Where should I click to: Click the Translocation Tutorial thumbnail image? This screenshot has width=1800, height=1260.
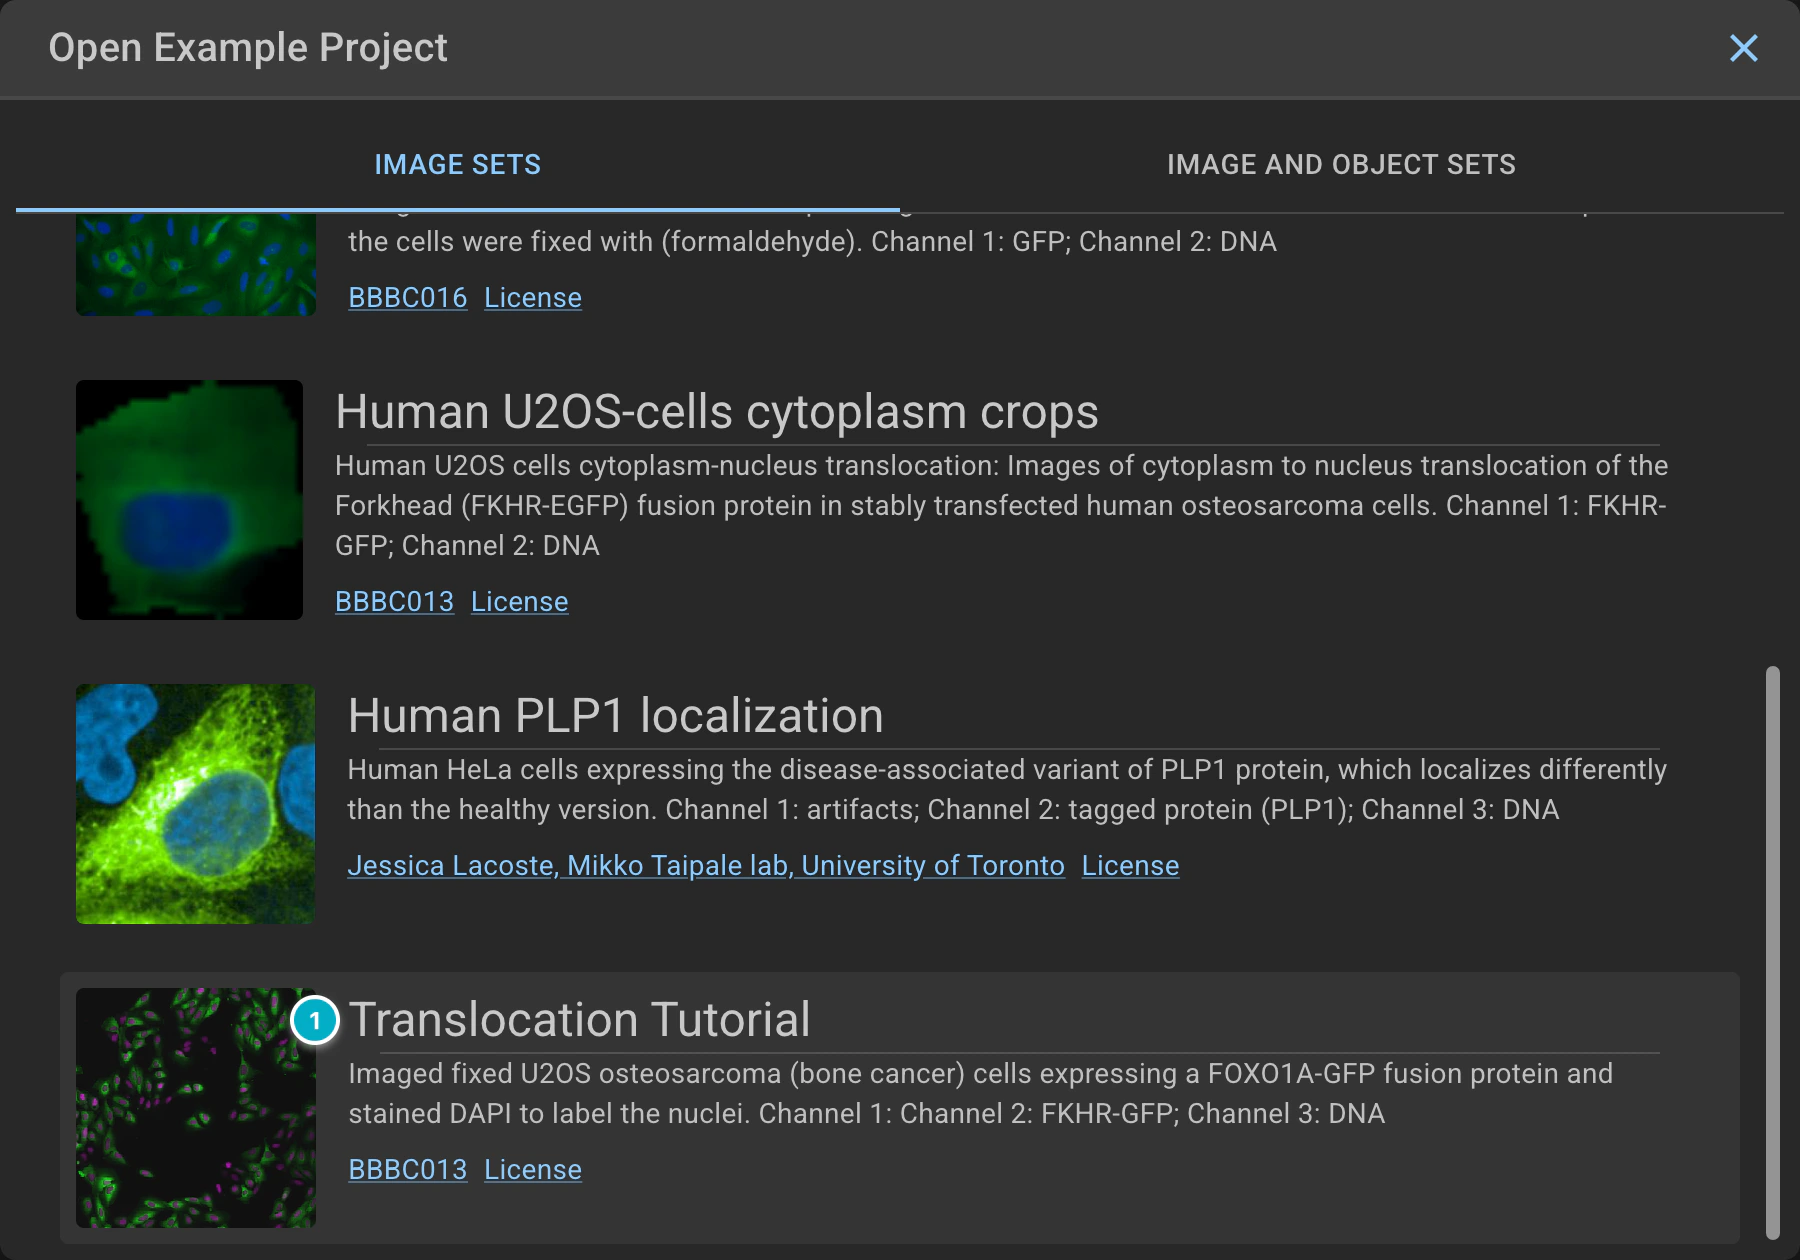(196, 1108)
